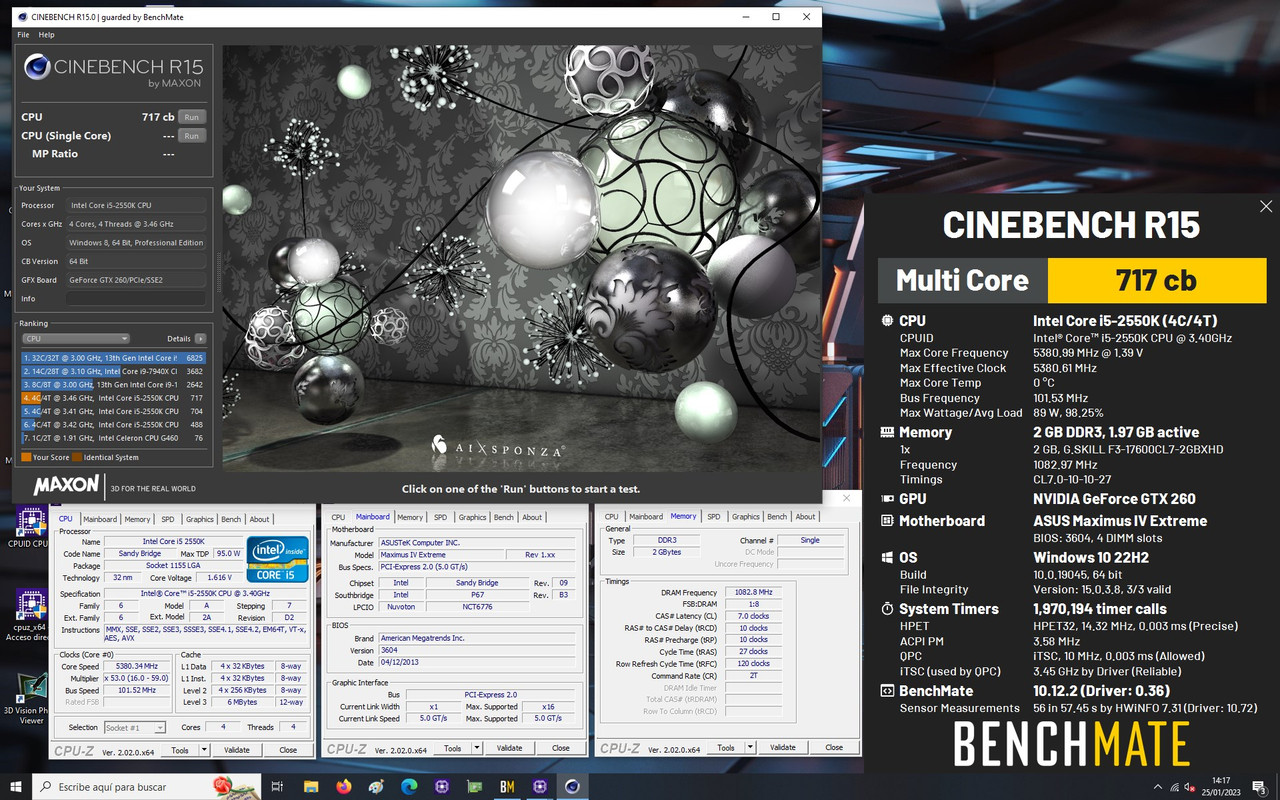Click Validate in CPU-Z Mainboard window

[x=510, y=748]
